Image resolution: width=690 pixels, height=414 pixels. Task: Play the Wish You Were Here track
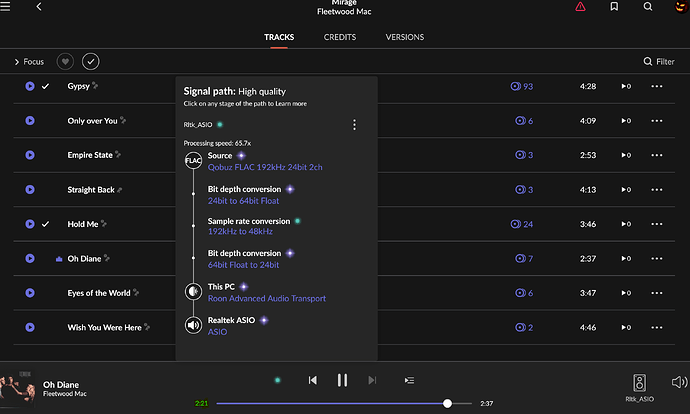(x=30, y=327)
